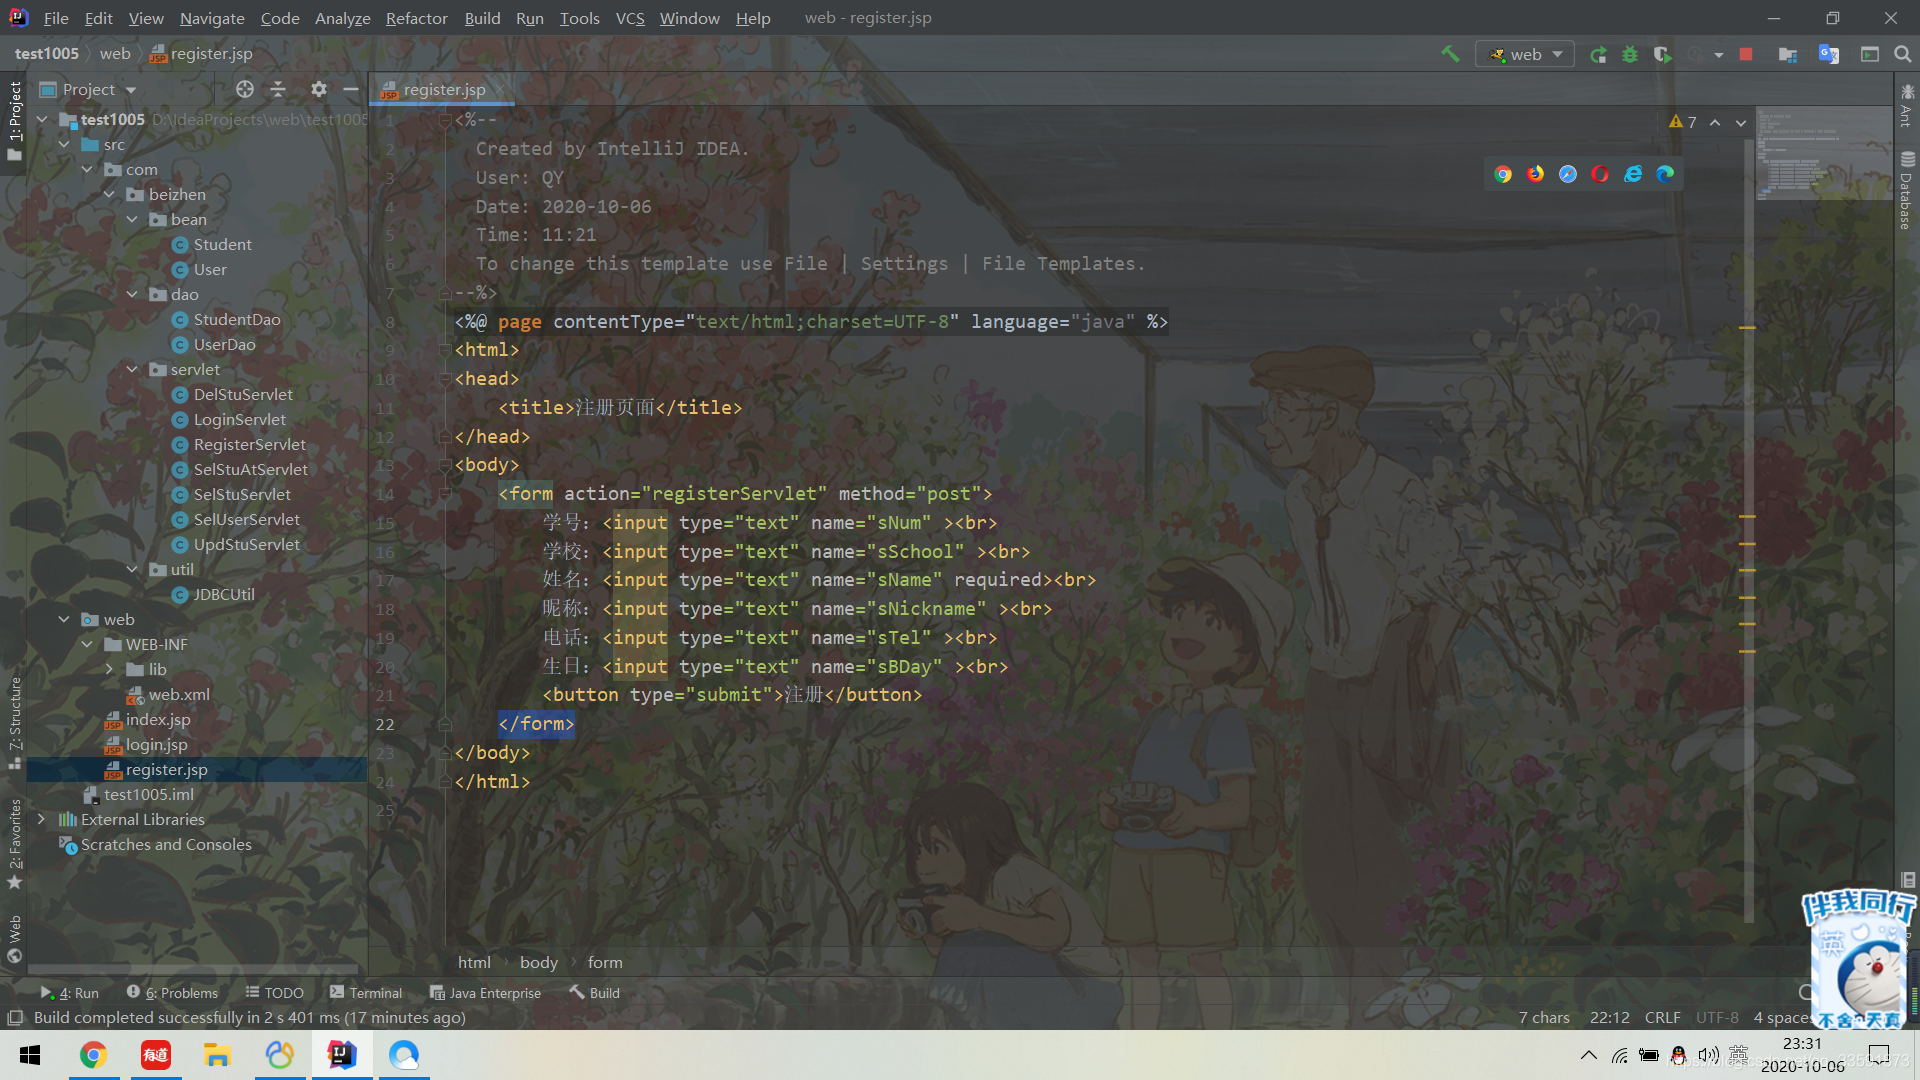
Task: Select RegisterServlet in project tree
Action: (250, 445)
